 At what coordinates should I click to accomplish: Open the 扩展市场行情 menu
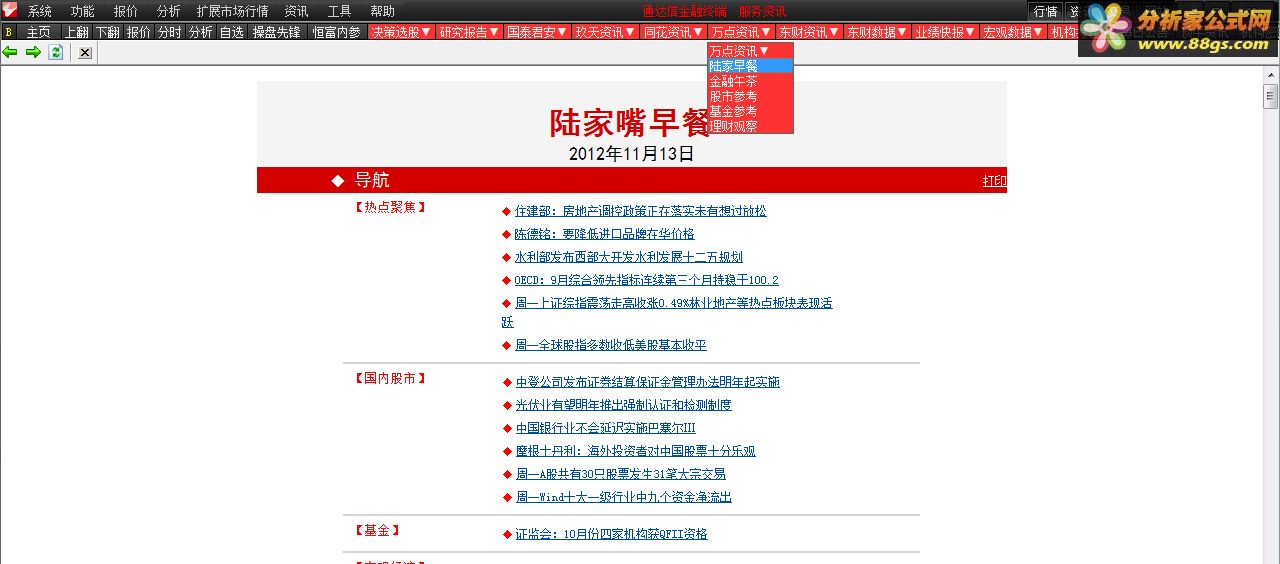point(232,11)
